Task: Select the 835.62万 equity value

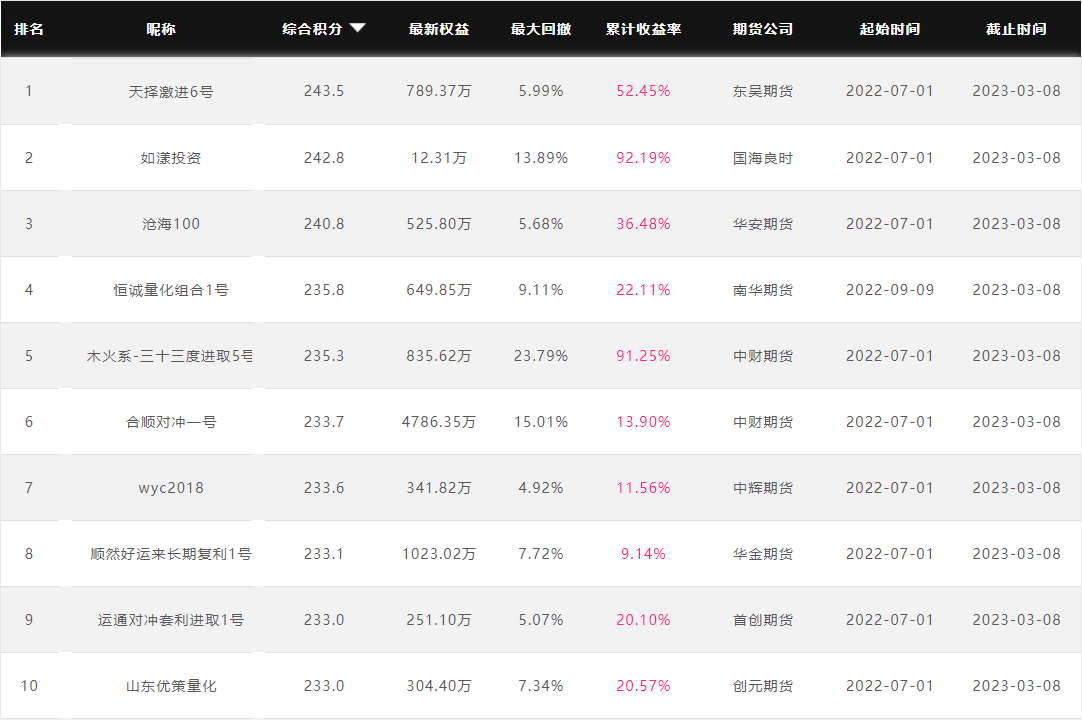Action: tap(439, 356)
